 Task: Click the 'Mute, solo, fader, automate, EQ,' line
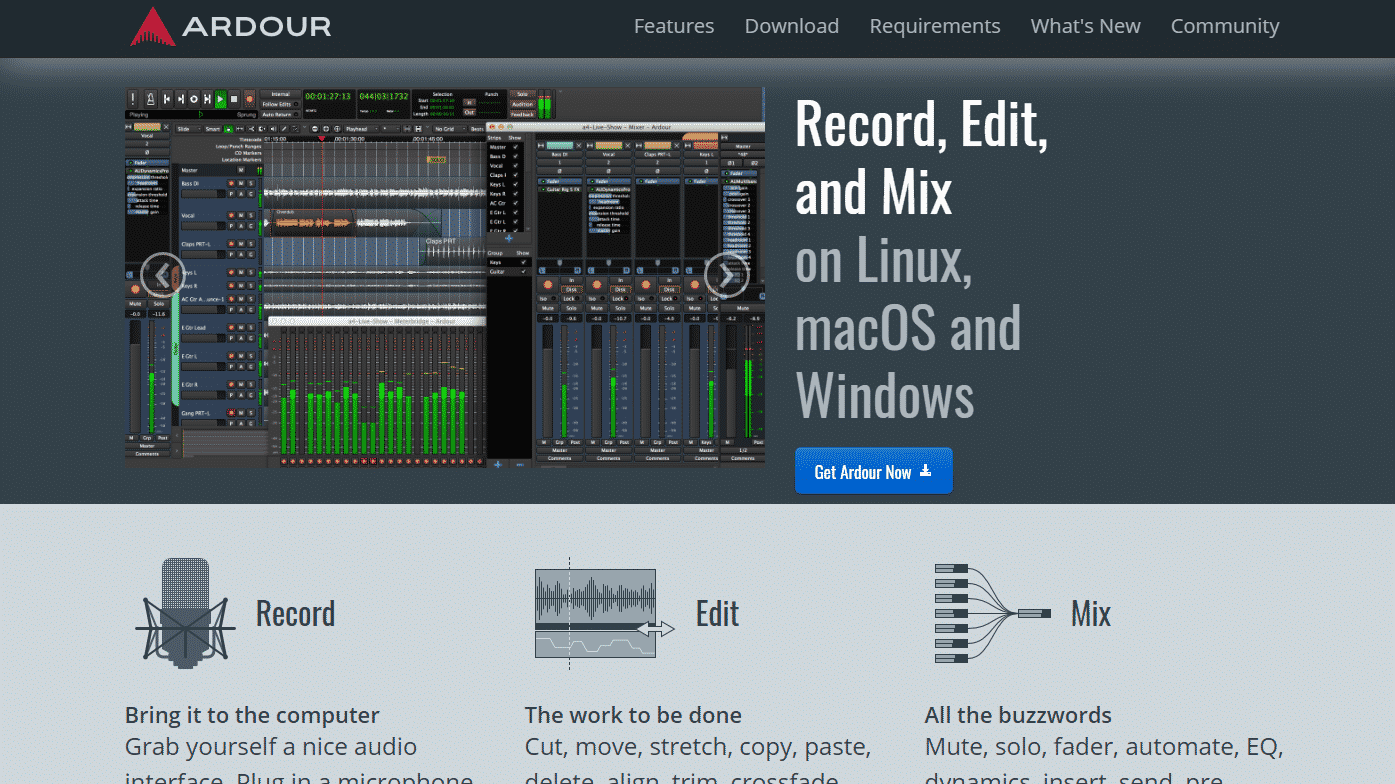click(1104, 747)
